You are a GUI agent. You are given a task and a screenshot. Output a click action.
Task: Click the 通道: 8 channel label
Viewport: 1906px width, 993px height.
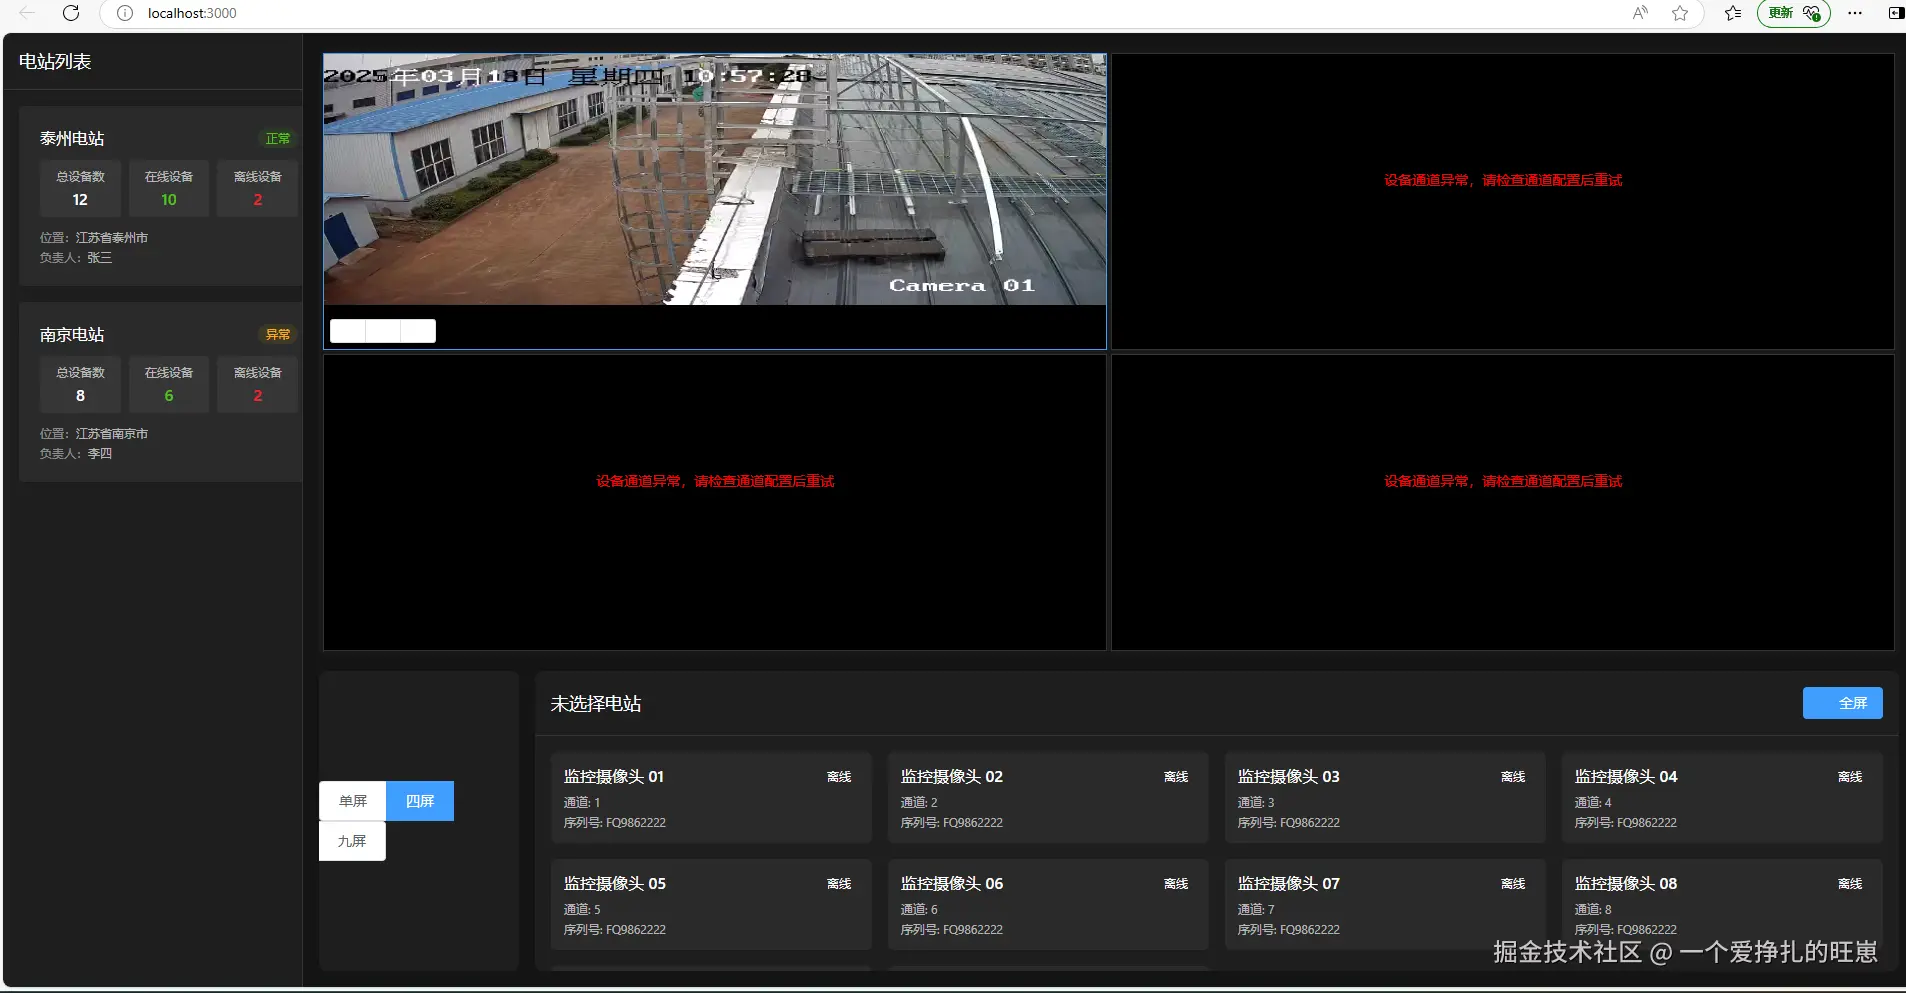[1593, 910]
